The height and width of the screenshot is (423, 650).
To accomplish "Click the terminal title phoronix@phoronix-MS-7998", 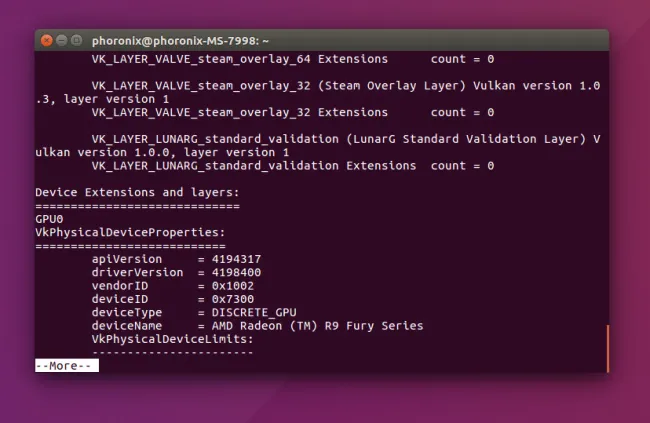I will [x=180, y=41].
